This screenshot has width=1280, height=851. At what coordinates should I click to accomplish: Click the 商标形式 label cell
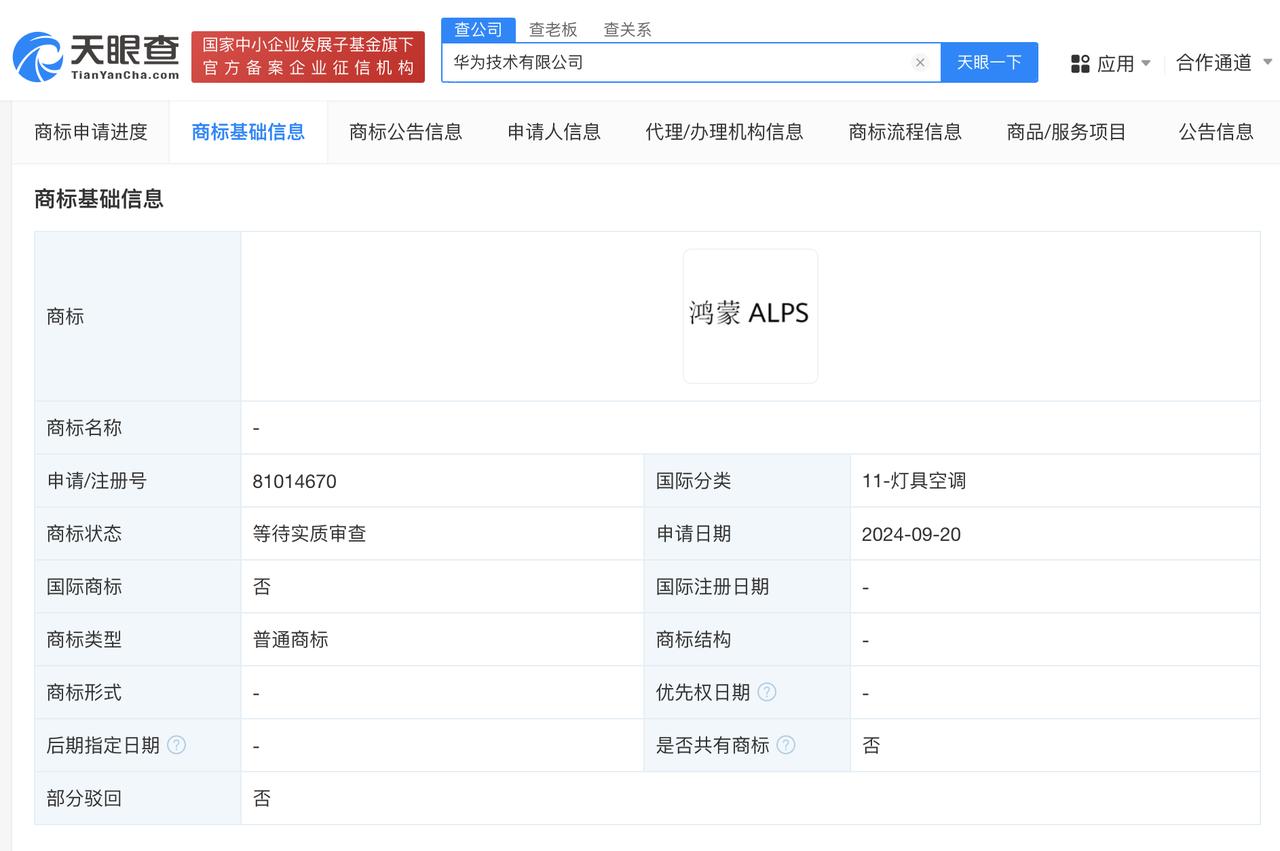pyautogui.click(x=138, y=692)
